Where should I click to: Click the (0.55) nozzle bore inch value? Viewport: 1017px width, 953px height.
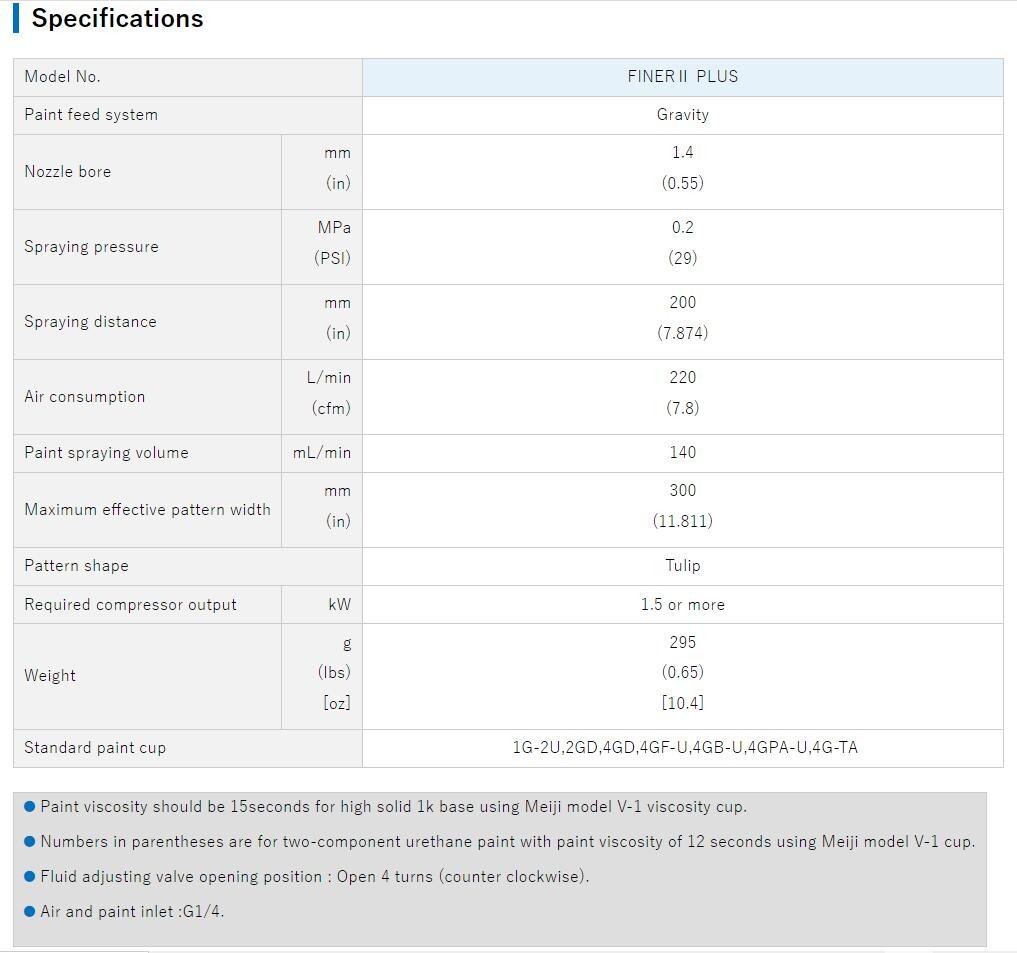tap(682, 183)
